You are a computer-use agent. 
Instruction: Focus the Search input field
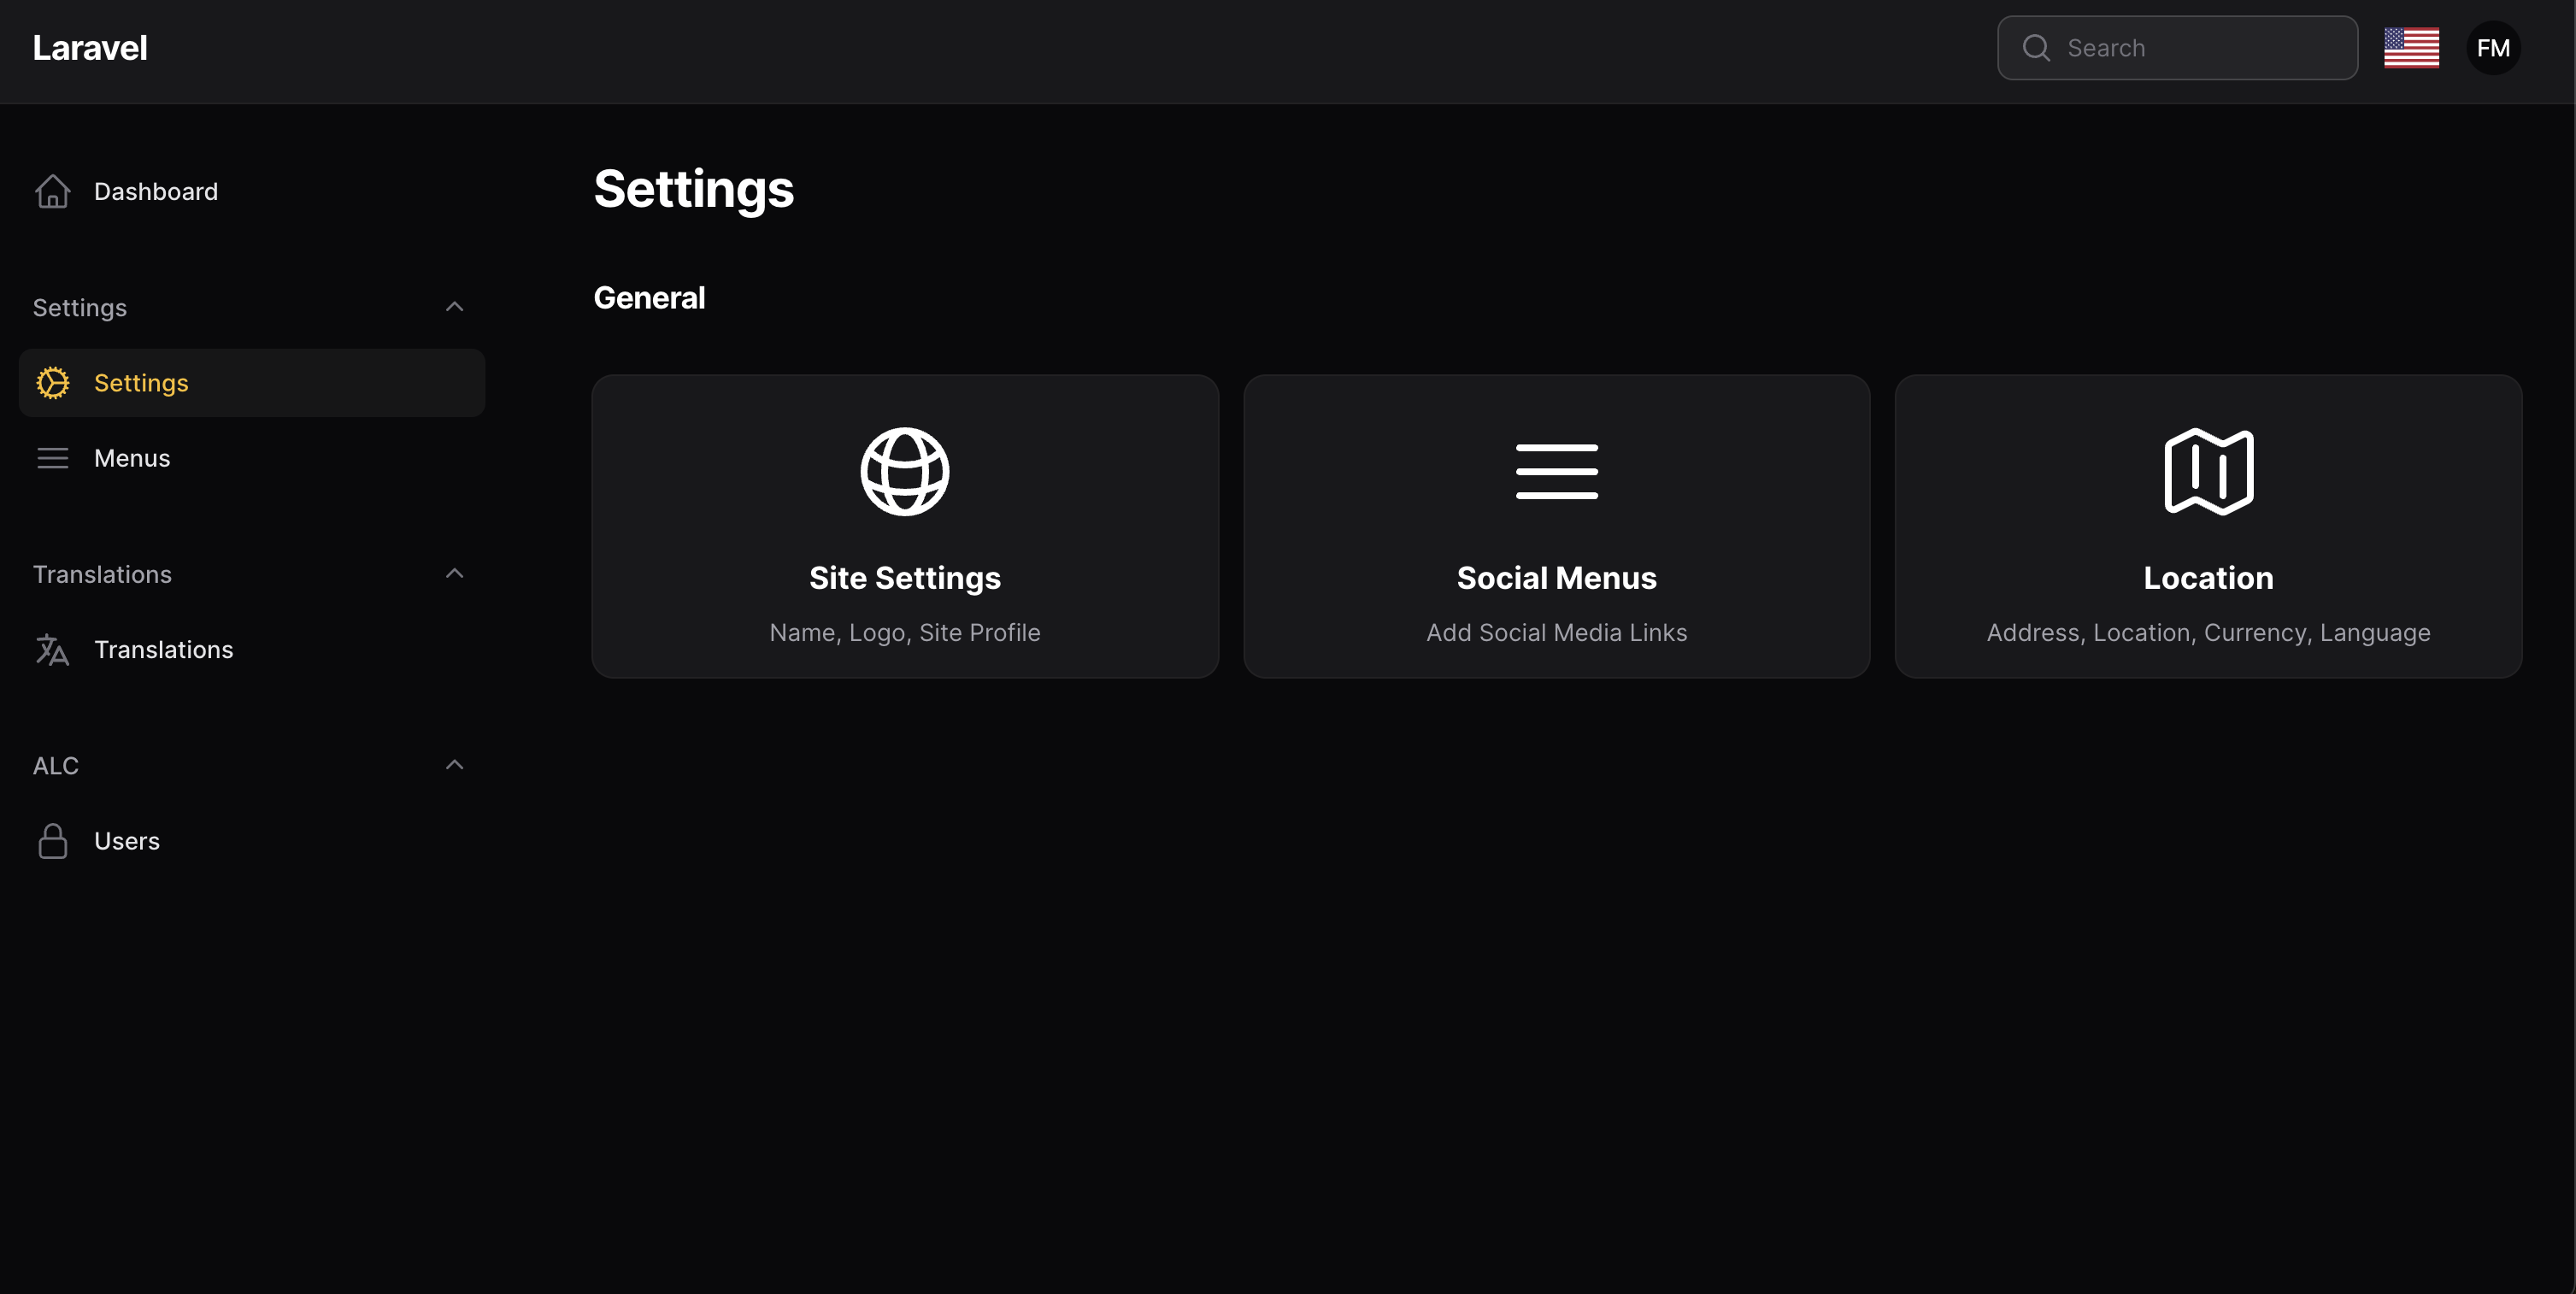coord(2177,48)
